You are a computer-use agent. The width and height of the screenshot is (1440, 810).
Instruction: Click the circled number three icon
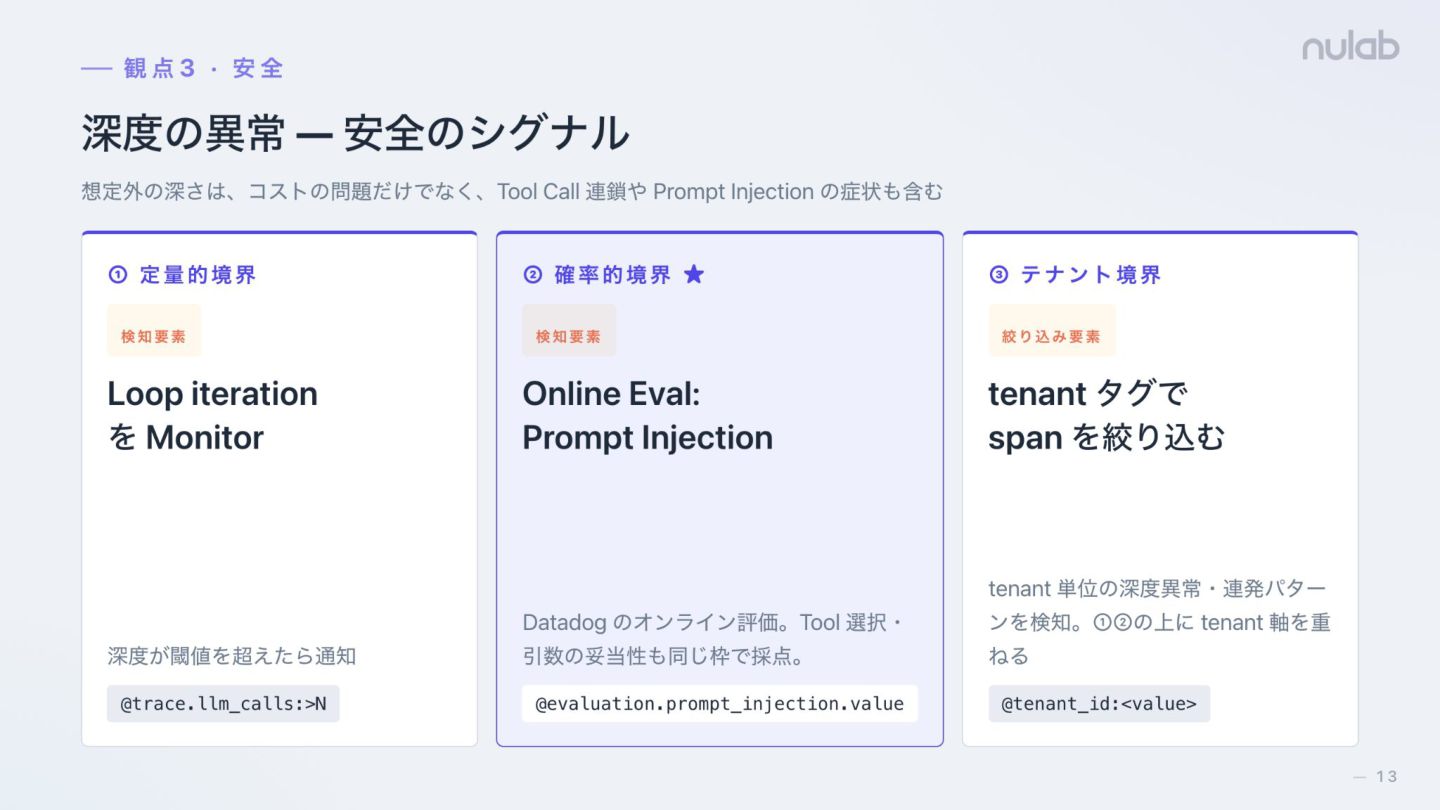[x=999, y=274]
